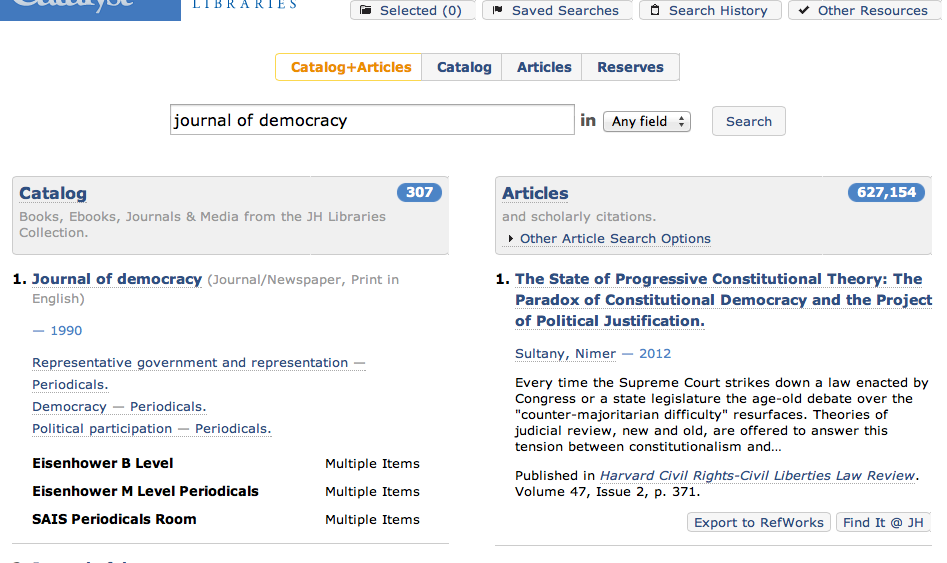Open The State of Progressive Constitutional Theory article
947x563 pixels.
click(723, 300)
